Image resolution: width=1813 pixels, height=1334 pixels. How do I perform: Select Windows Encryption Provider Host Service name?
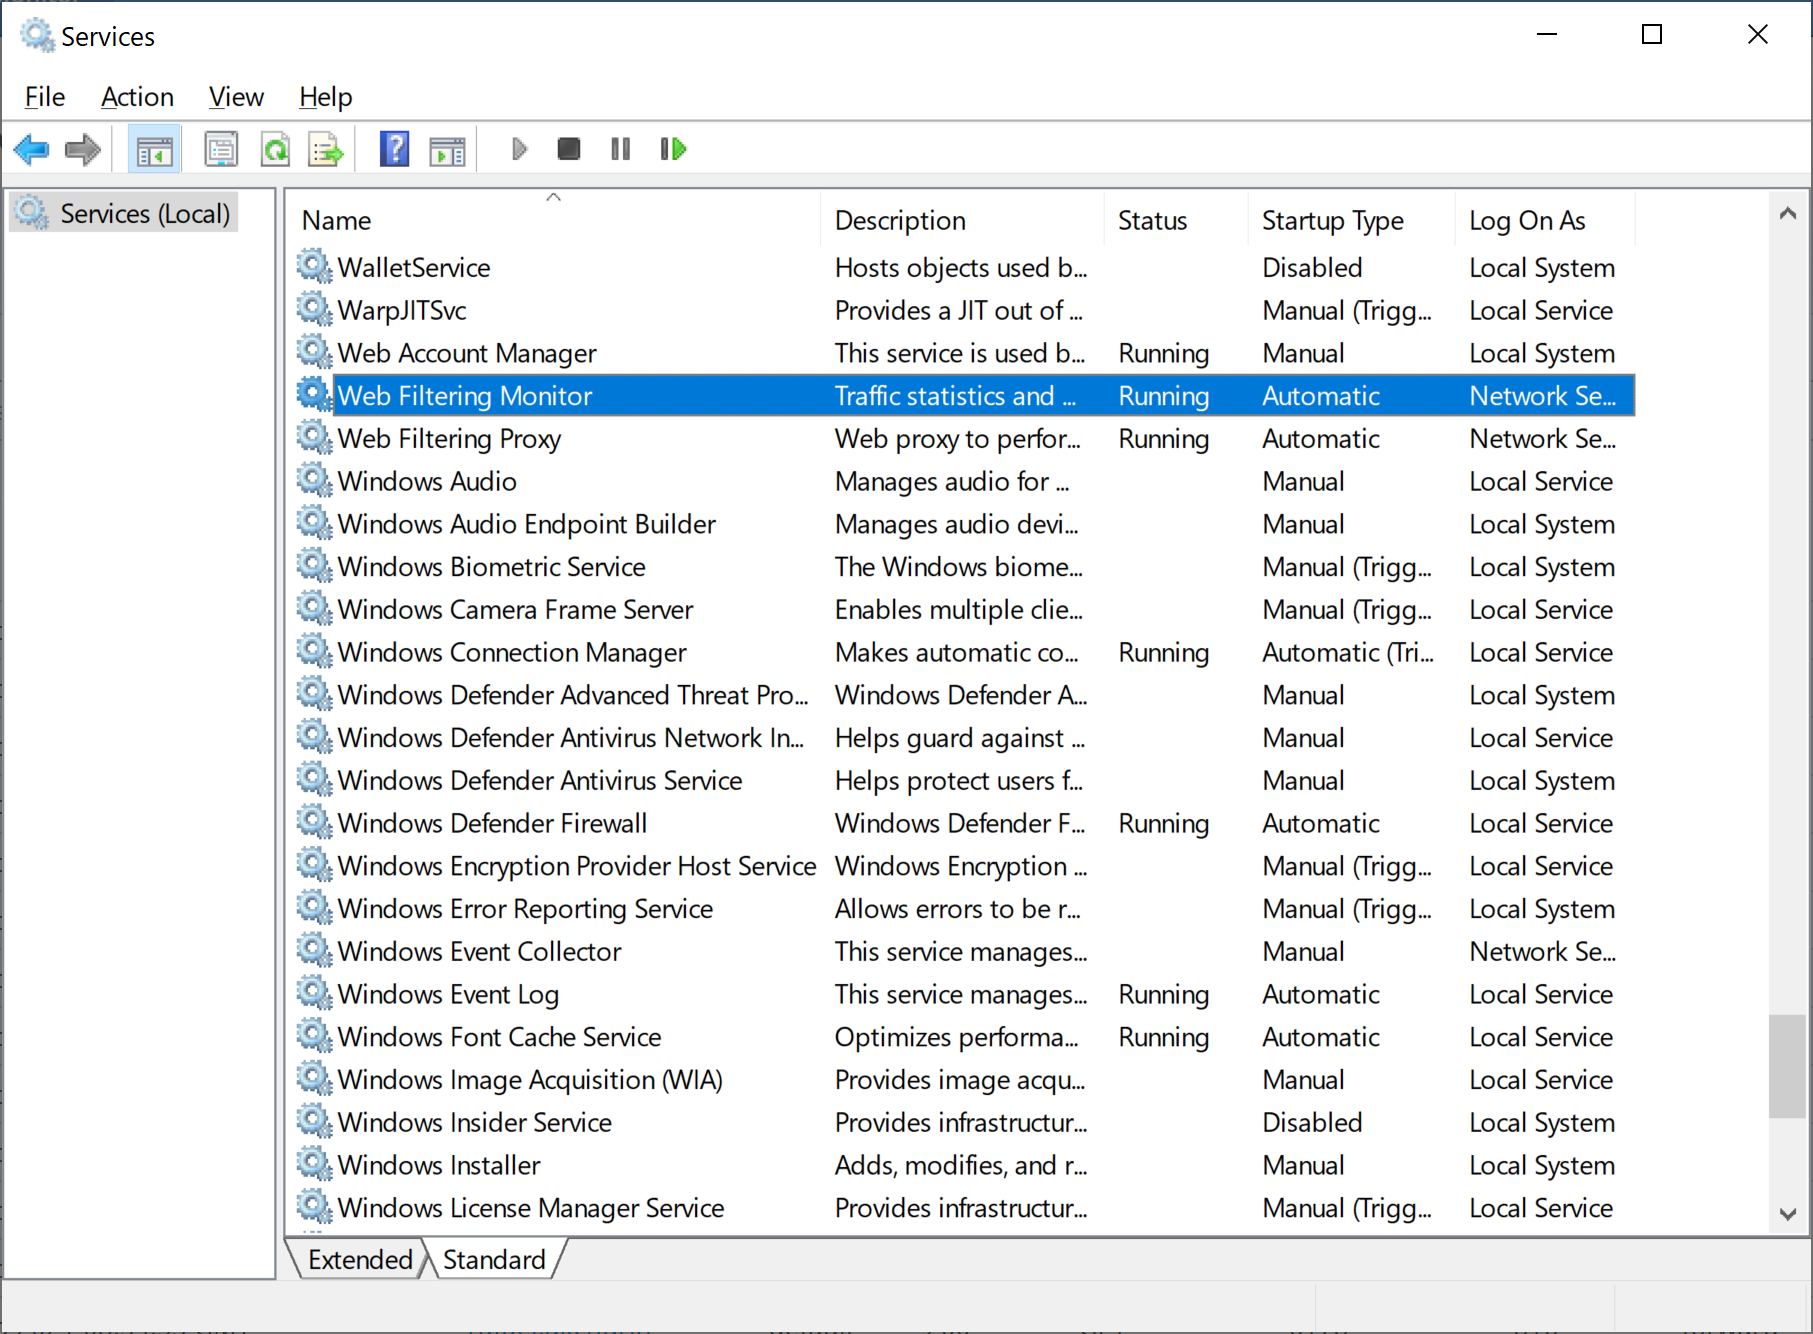coord(577,866)
